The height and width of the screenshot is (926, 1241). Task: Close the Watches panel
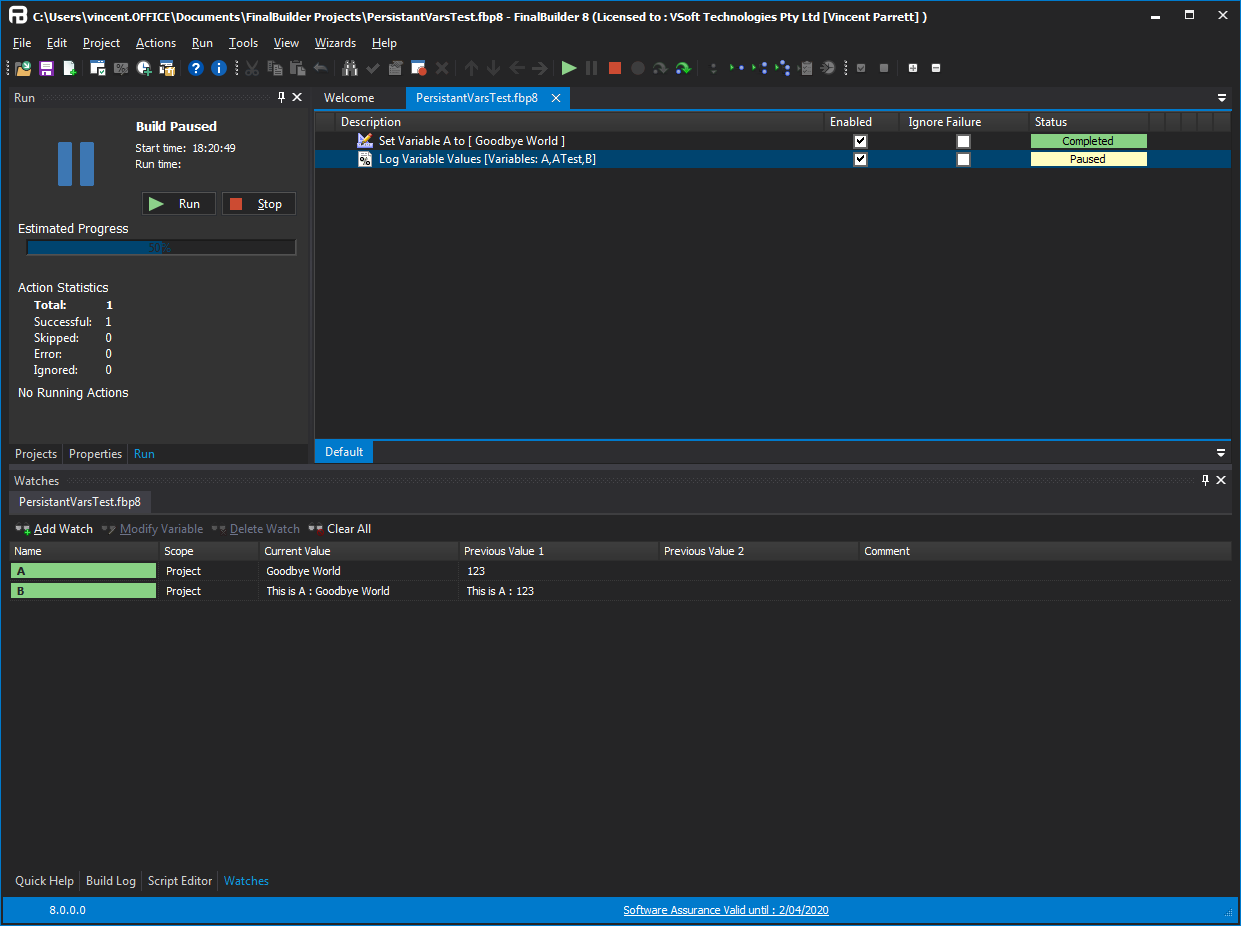(x=1221, y=480)
